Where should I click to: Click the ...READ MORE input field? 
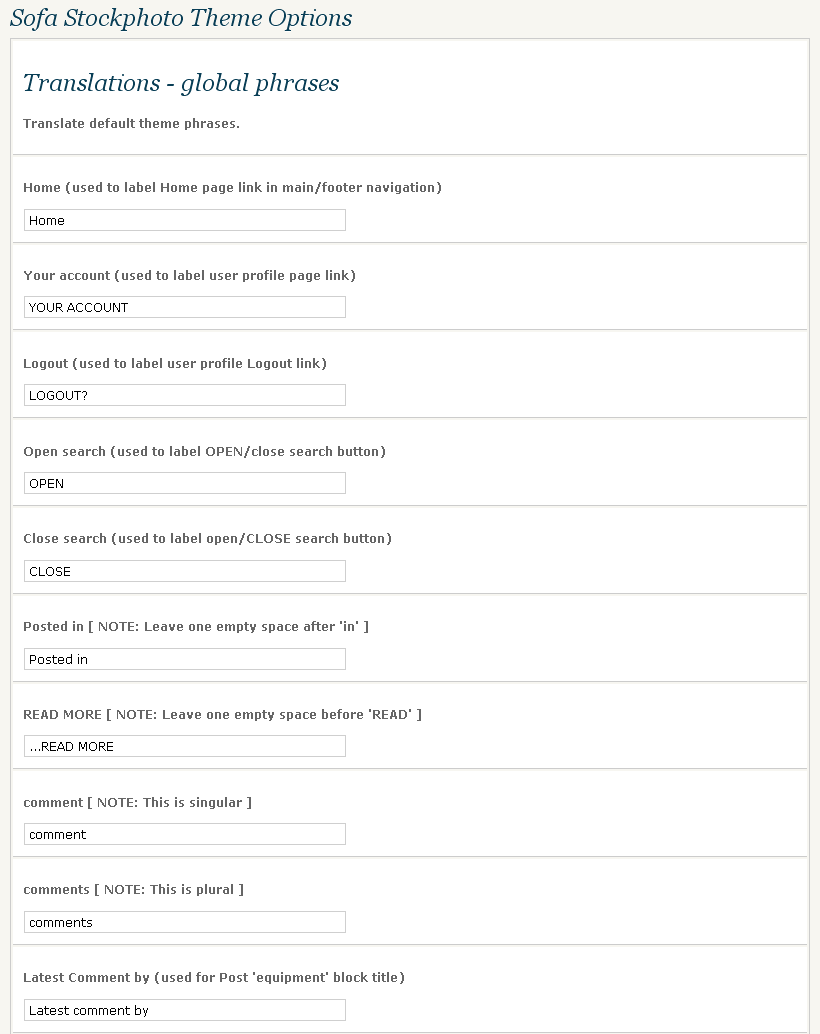[x=185, y=746]
